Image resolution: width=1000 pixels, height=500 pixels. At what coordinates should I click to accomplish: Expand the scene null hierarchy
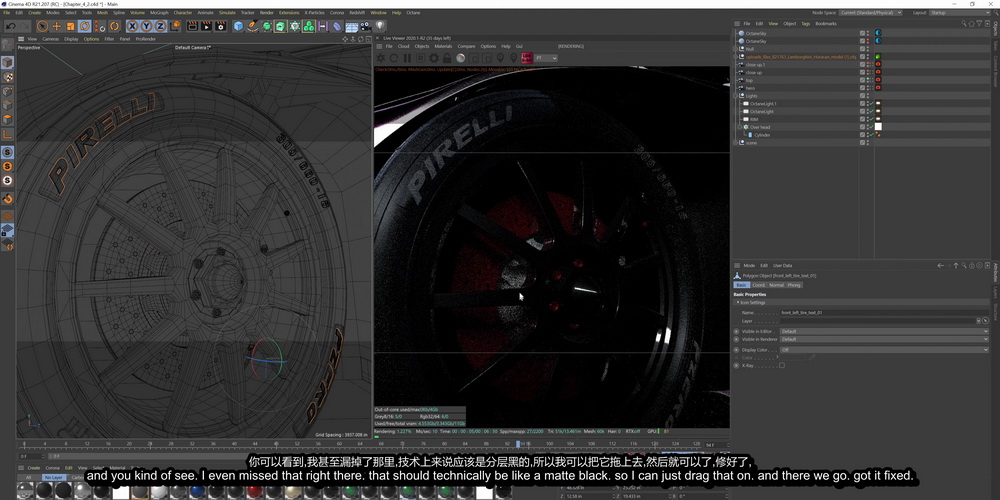tap(735, 143)
